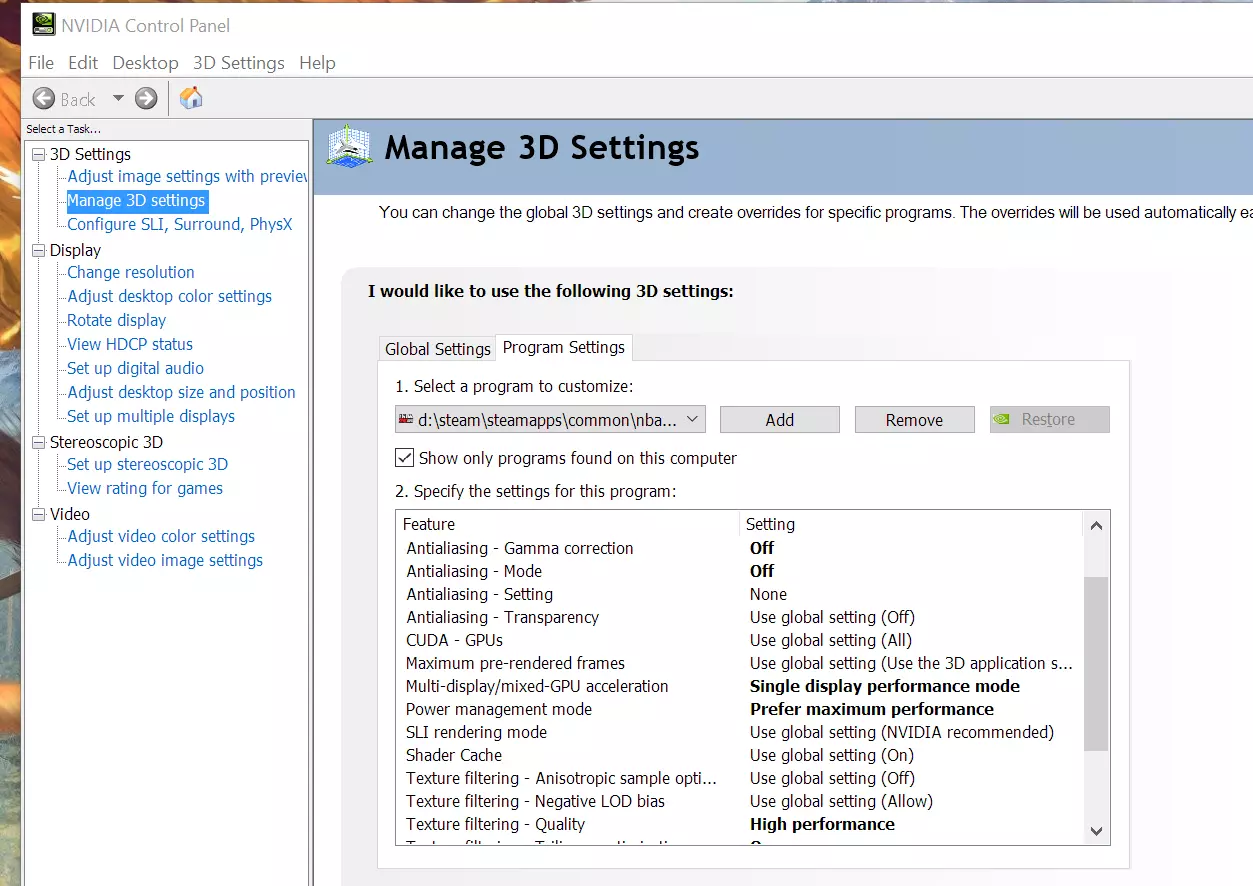Screen dimensions: 1253x886
Task: Click the program icon in selection dropdown
Action: pyautogui.click(x=406, y=420)
